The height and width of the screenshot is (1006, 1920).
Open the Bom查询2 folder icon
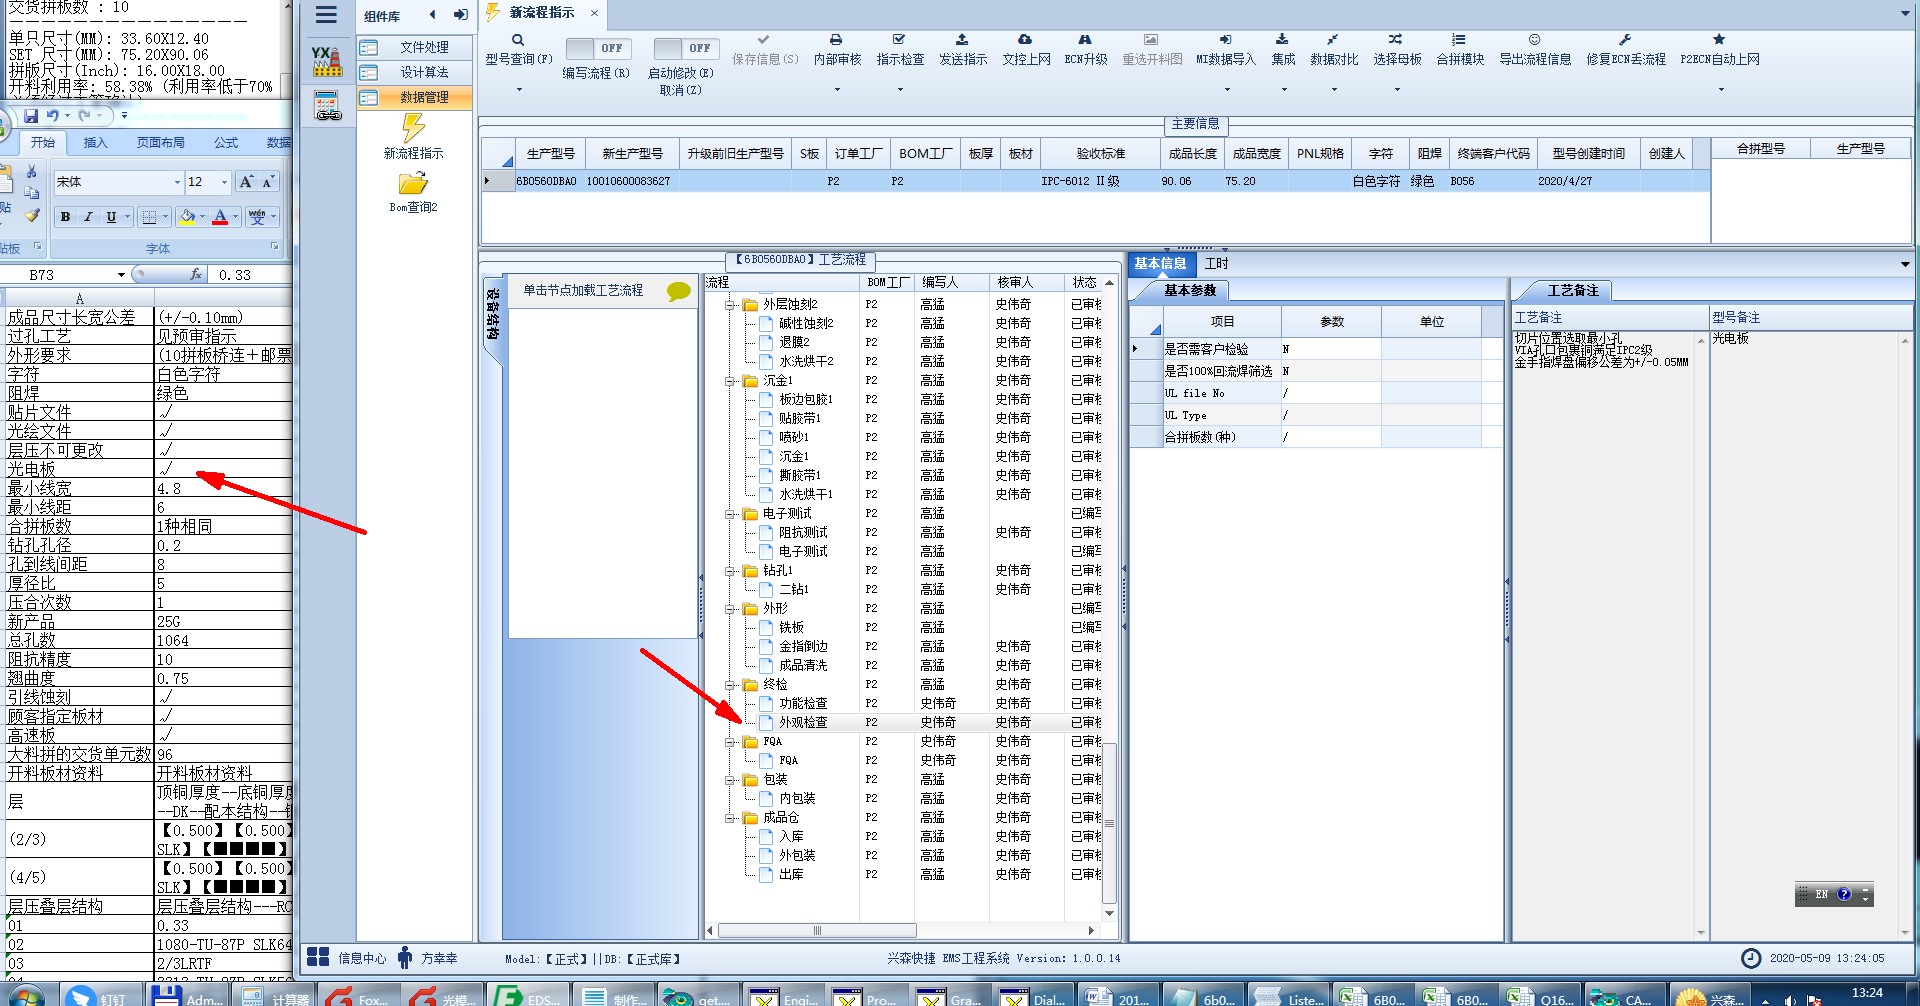pos(413,184)
